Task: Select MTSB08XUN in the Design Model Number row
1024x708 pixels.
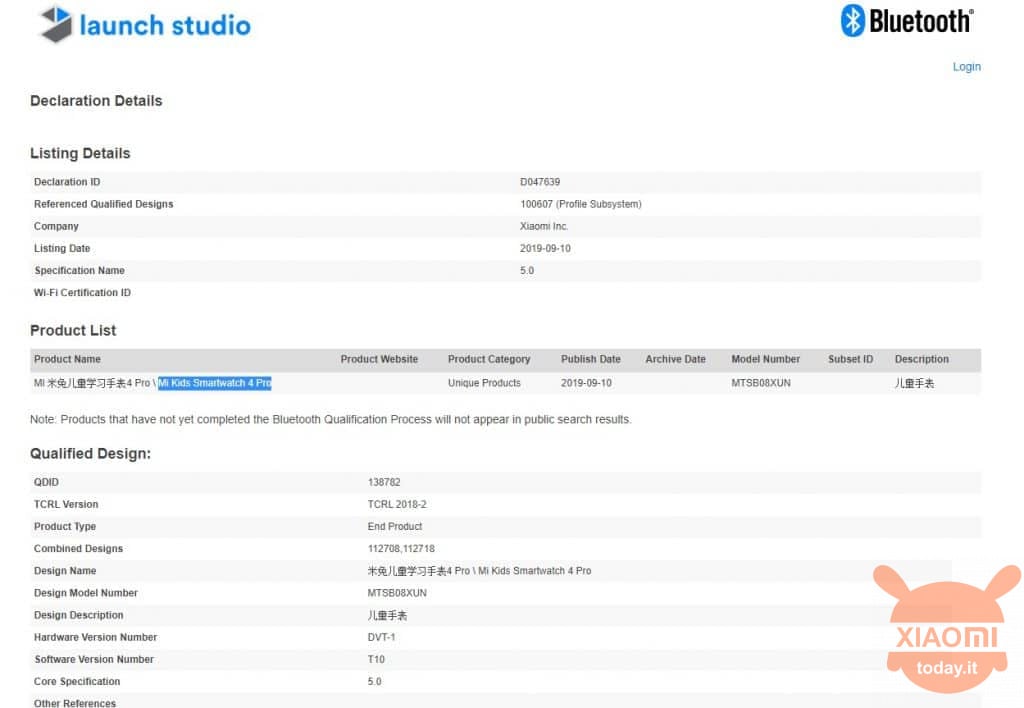Action: pyautogui.click(x=397, y=593)
